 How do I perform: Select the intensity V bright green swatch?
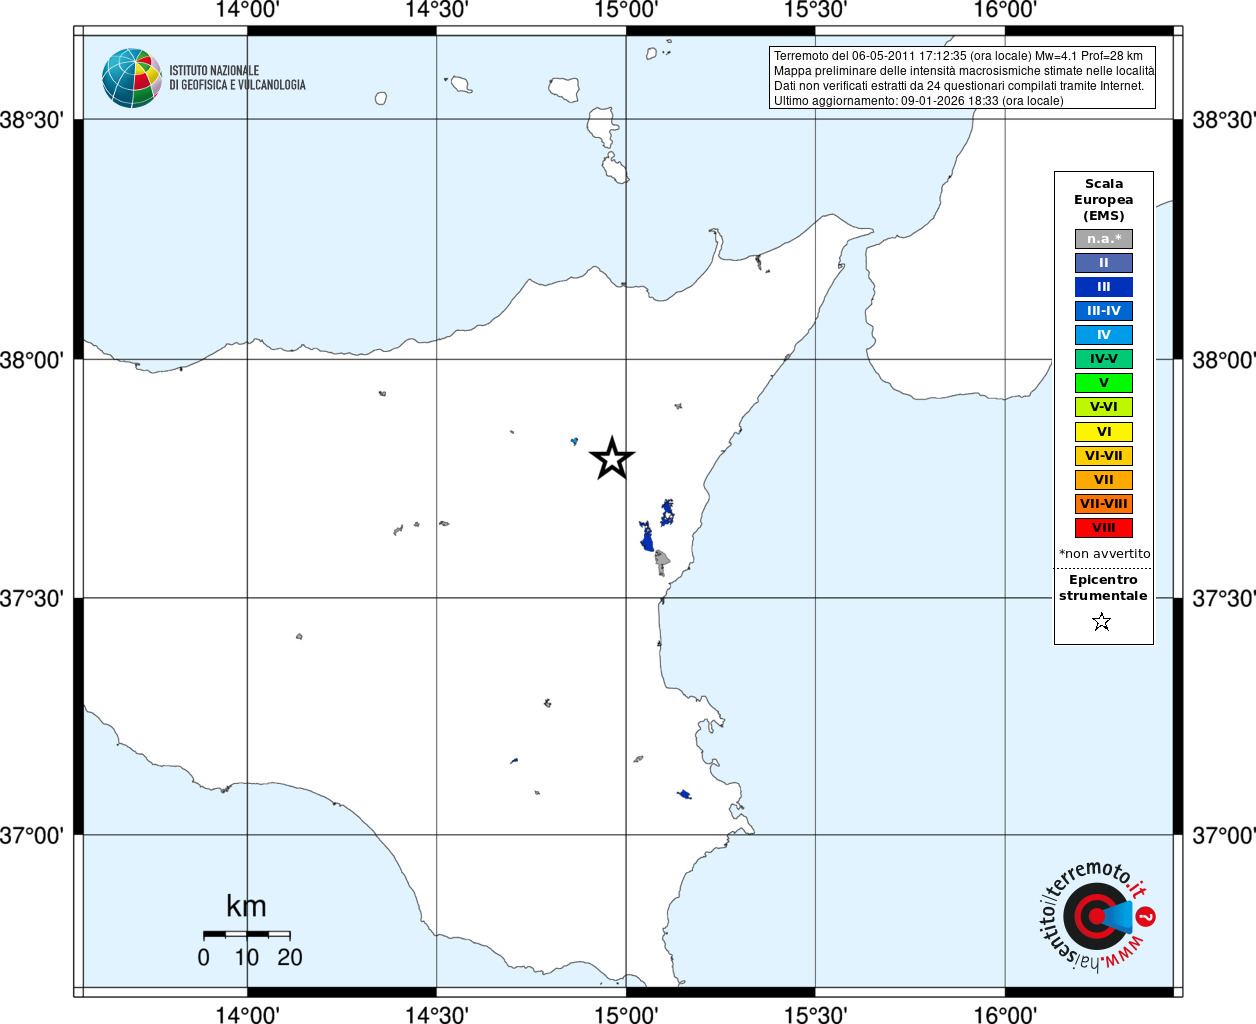tap(1104, 383)
